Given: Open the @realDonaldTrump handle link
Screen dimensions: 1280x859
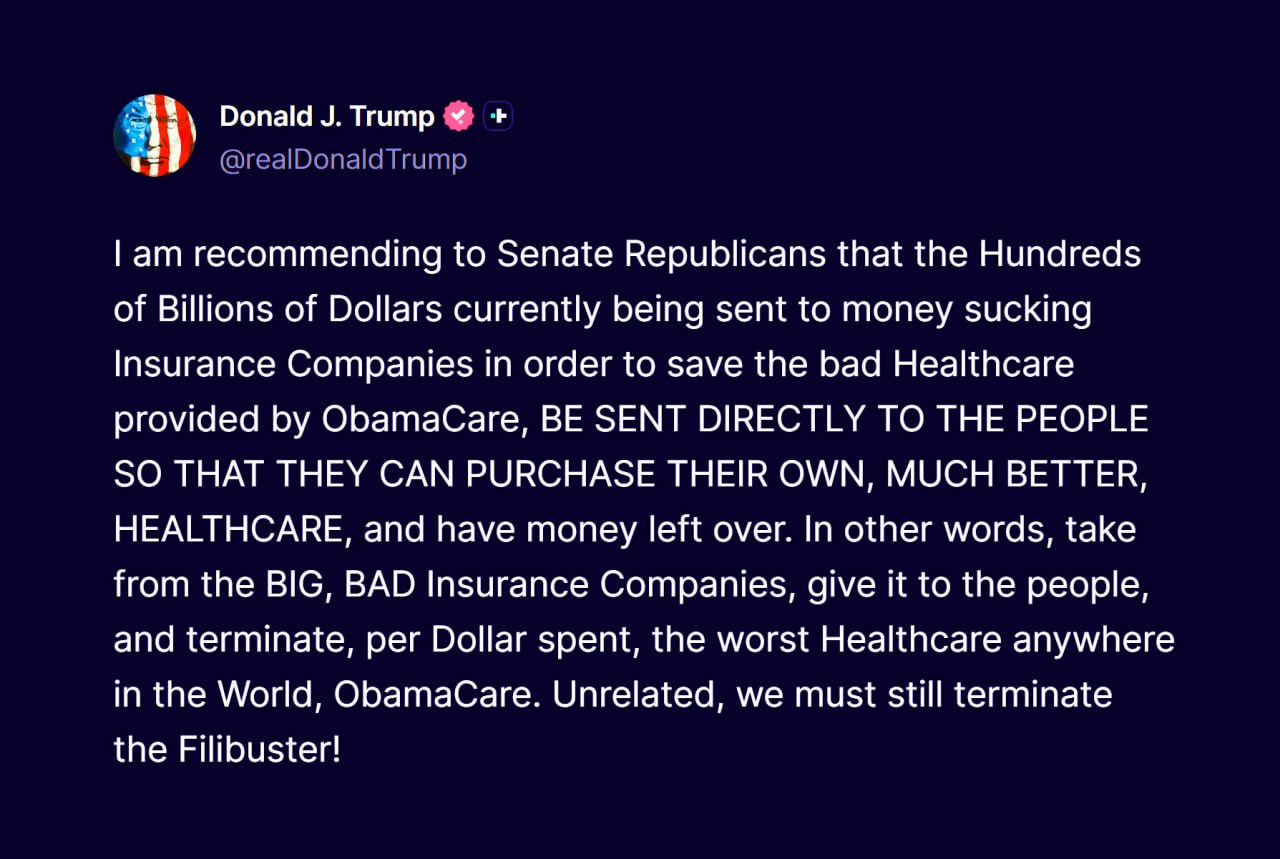Looking at the screenshot, I should pyautogui.click(x=343, y=160).
